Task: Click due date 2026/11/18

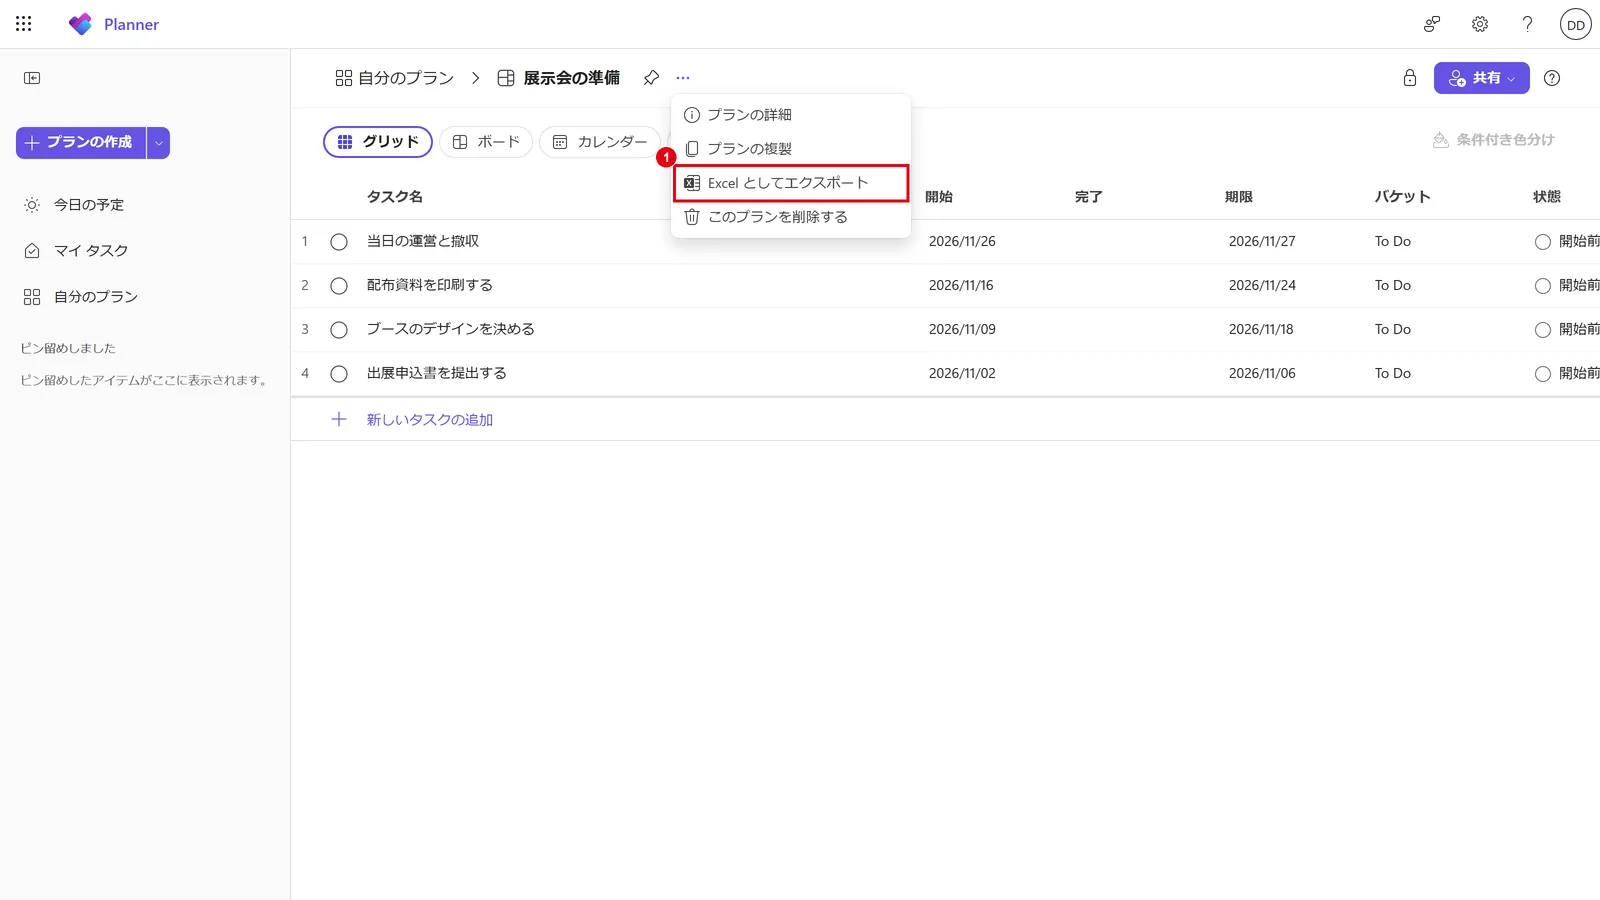Action: (1261, 329)
